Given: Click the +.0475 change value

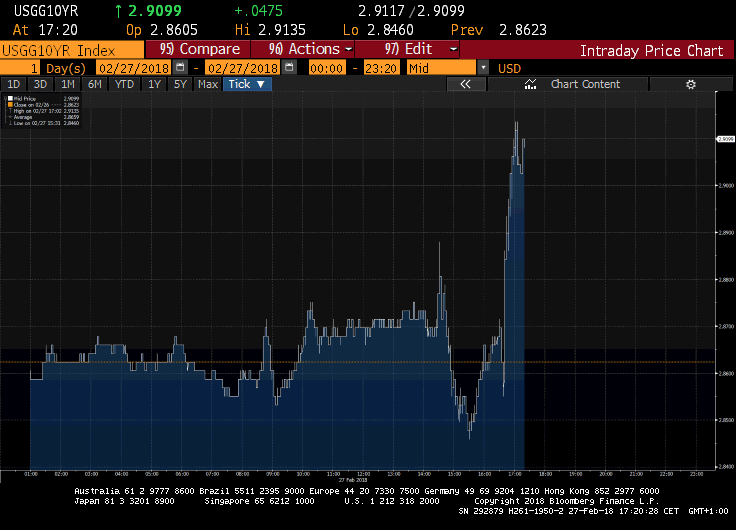Looking at the screenshot, I should pos(258,11).
